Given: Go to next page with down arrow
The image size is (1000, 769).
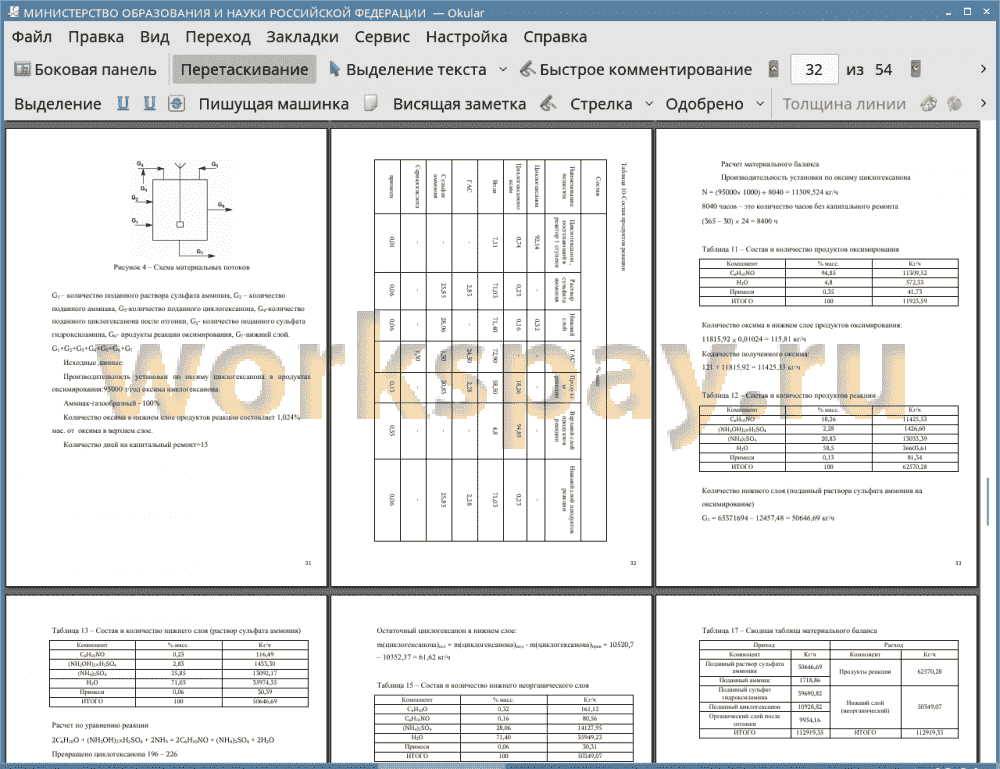Looking at the screenshot, I should (x=915, y=69).
